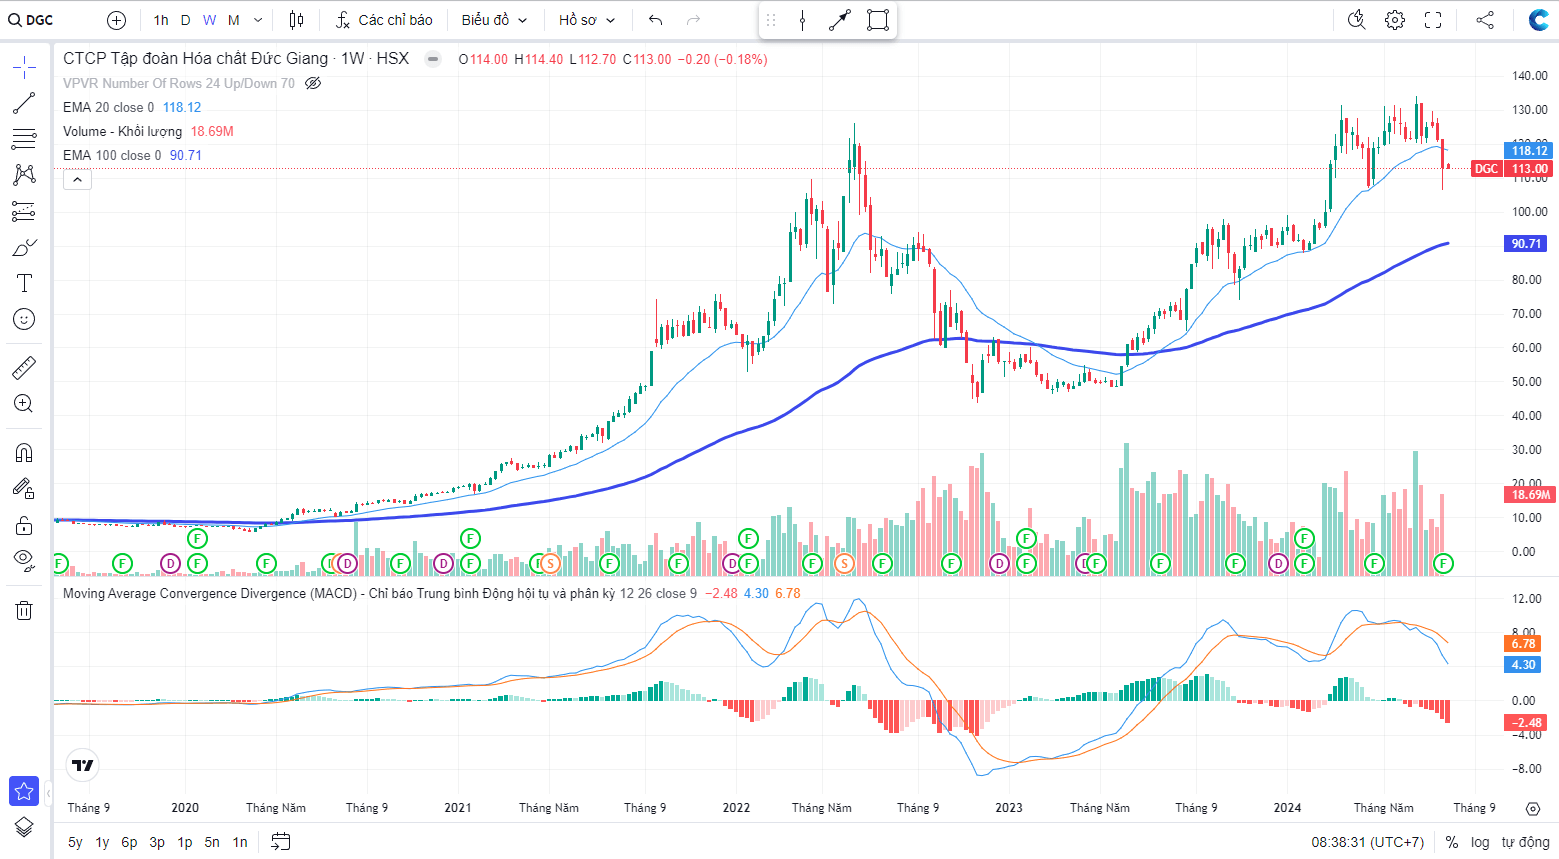Open the emoji icons tool
This screenshot has width=1559, height=859.
tap(24, 319)
